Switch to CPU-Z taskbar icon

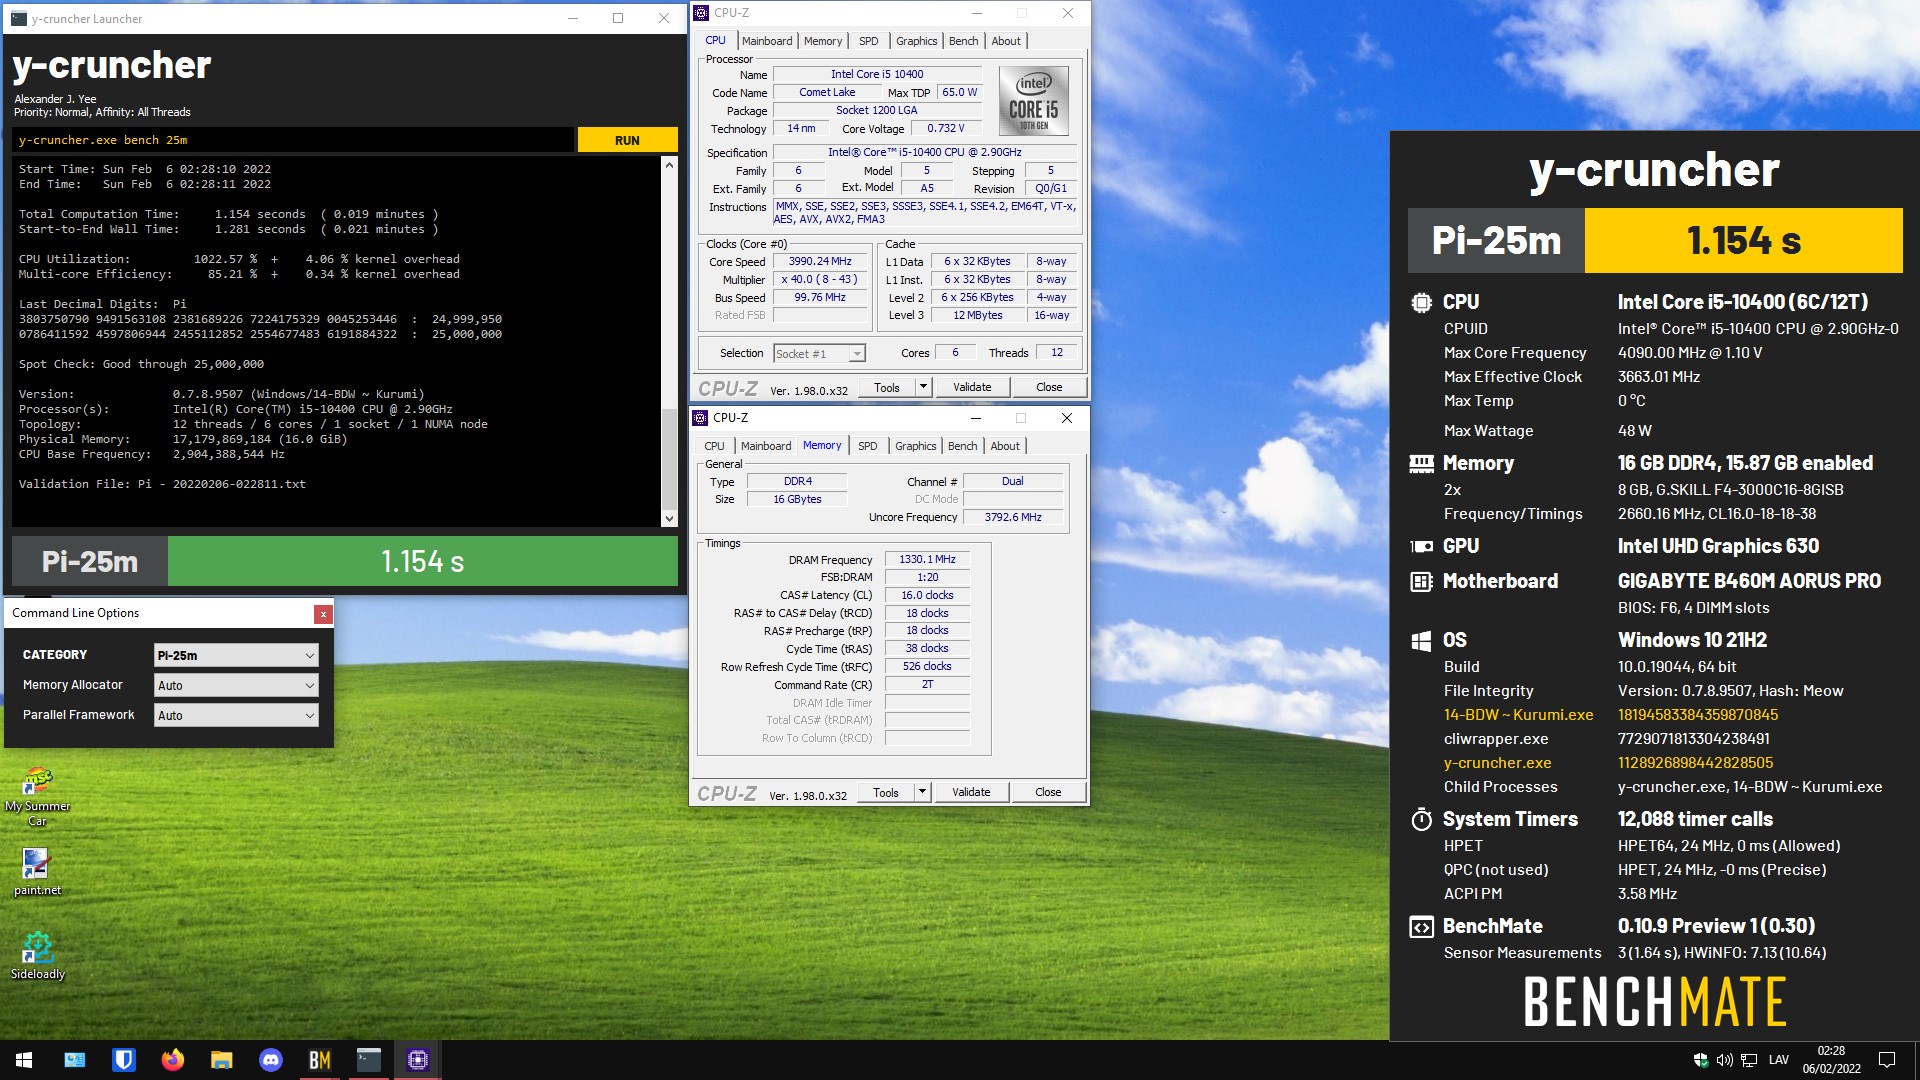pos(418,1060)
